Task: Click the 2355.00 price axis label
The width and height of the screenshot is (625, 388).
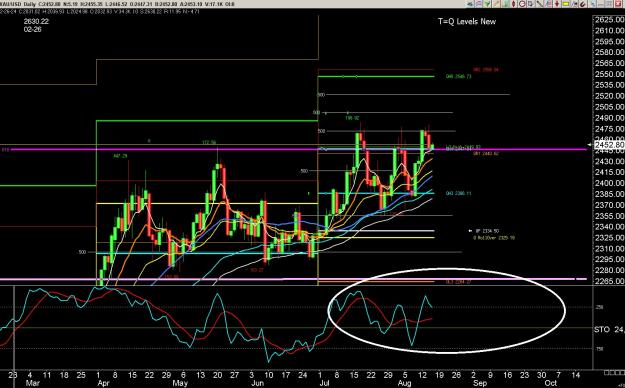Action: (609, 216)
